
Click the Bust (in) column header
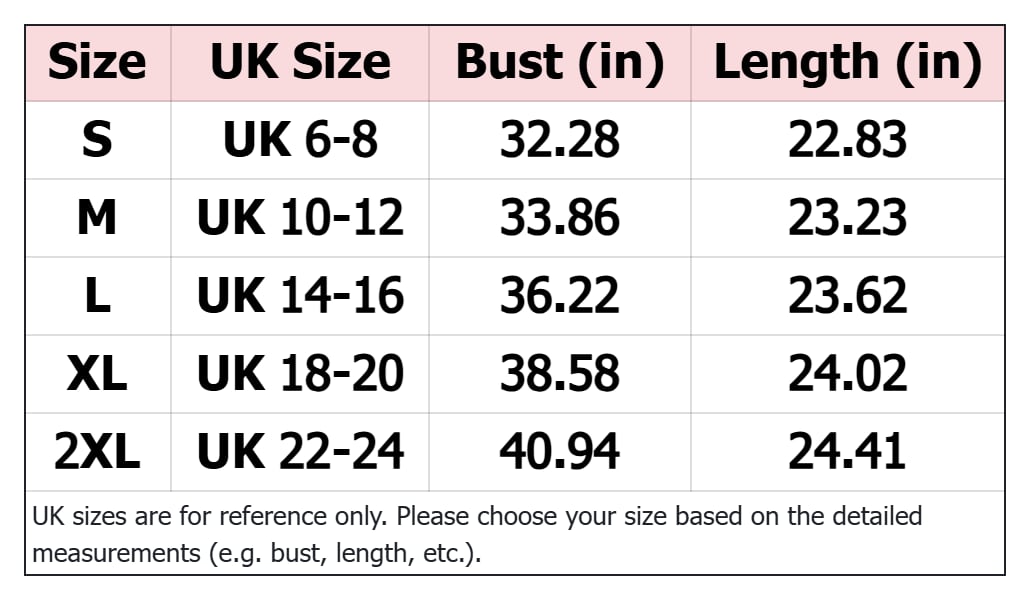(x=559, y=62)
